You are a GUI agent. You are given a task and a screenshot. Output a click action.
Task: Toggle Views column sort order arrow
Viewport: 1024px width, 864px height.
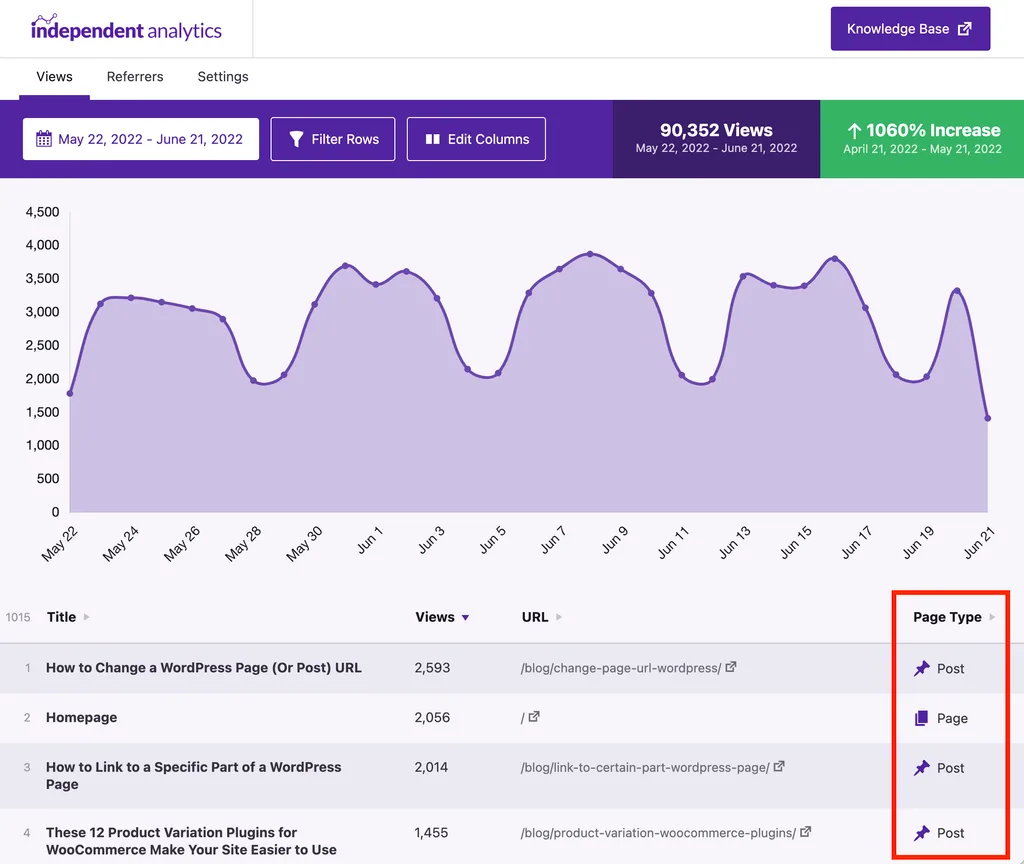pos(465,617)
